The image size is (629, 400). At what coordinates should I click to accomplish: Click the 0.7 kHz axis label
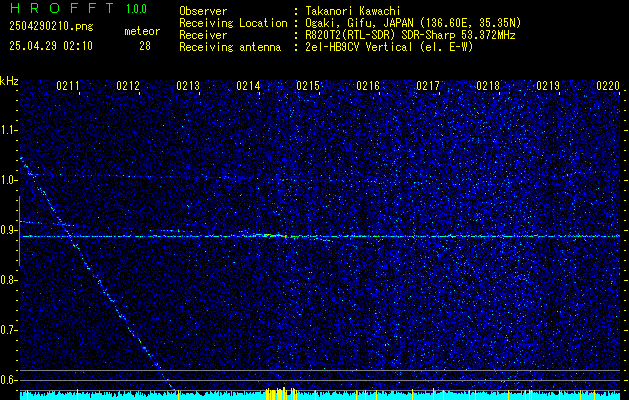[x=9, y=330]
